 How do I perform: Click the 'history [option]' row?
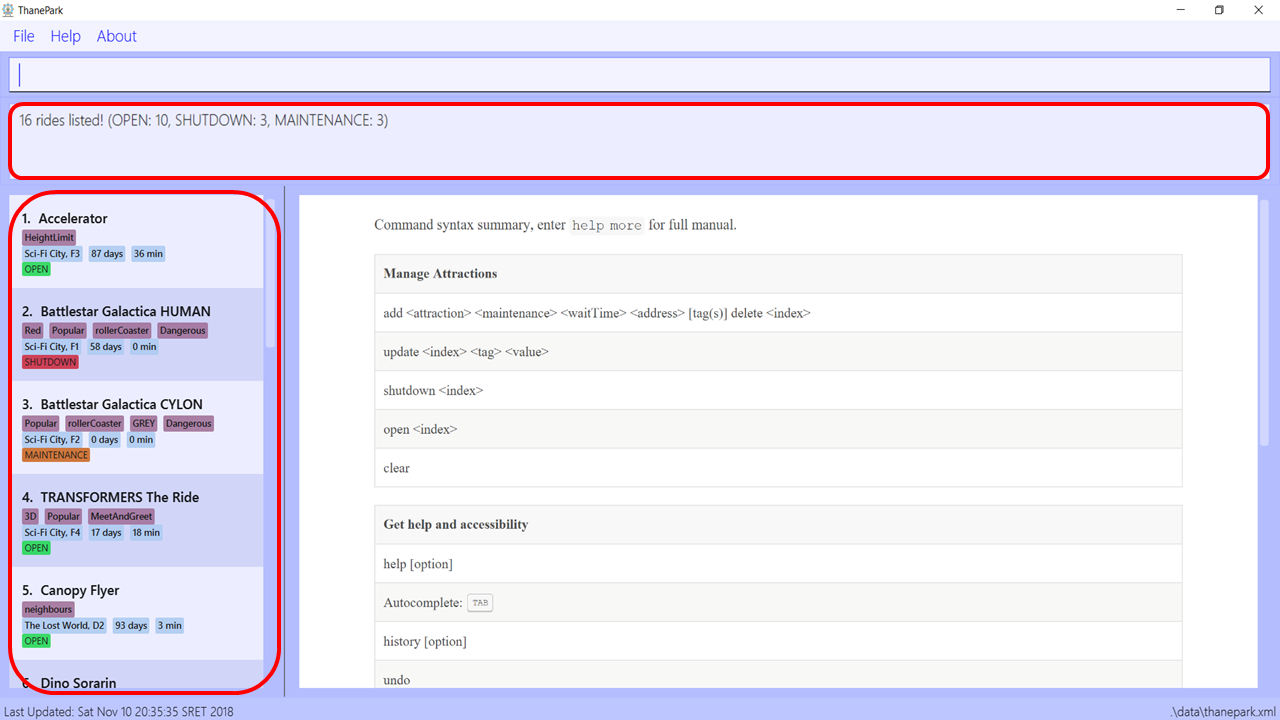pyautogui.click(x=778, y=642)
